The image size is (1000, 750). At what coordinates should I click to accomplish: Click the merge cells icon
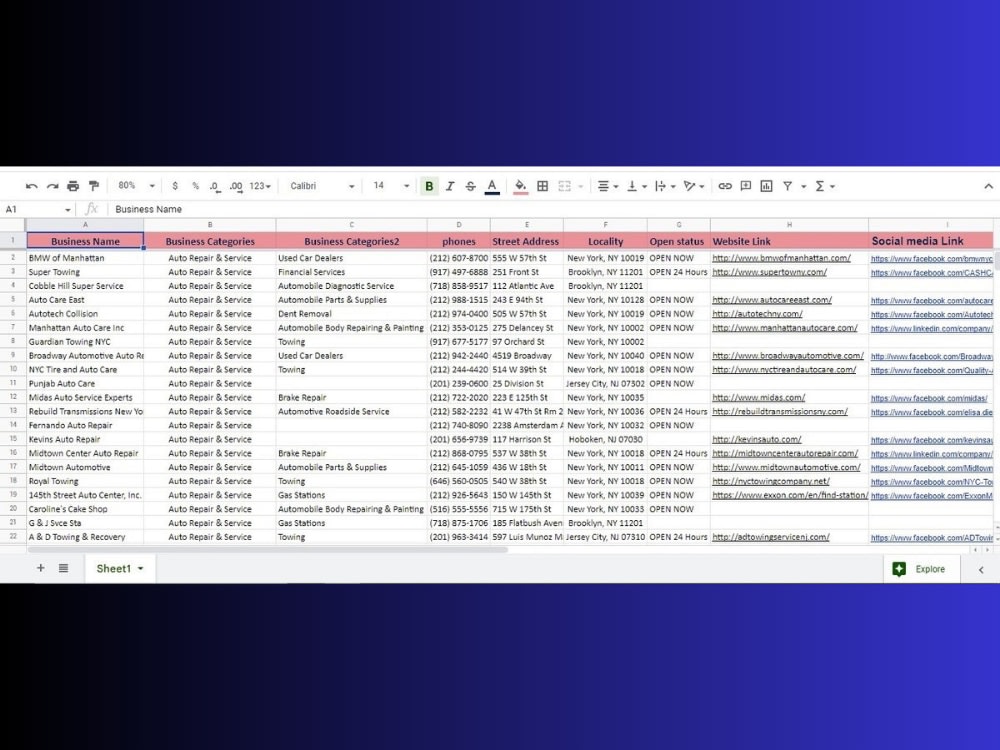click(x=564, y=186)
